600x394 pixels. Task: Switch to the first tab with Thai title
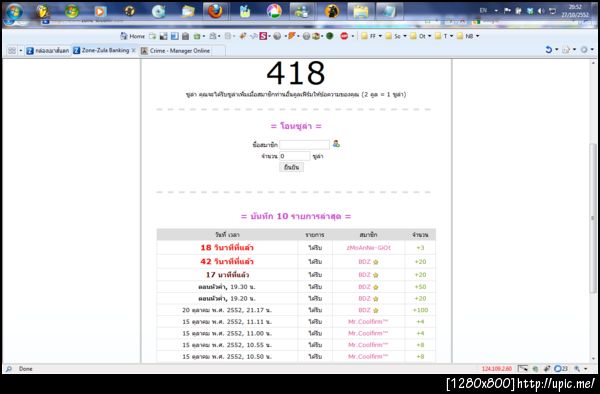(48, 50)
